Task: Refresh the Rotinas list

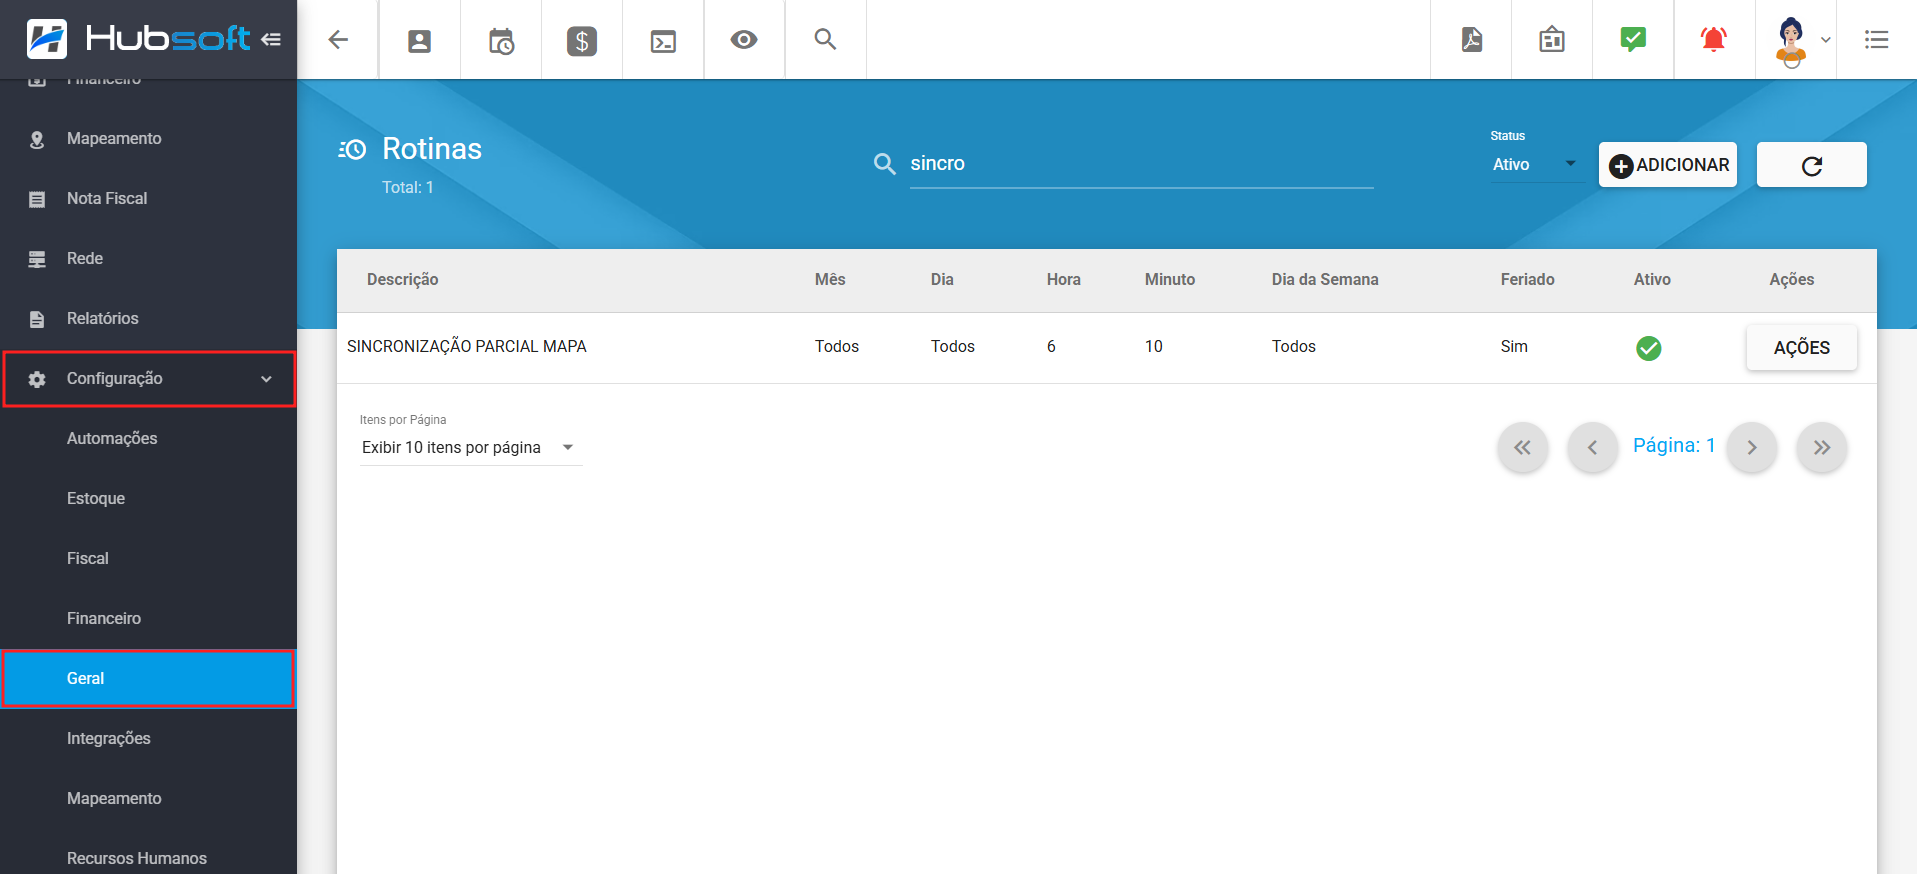Action: coord(1812,165)
